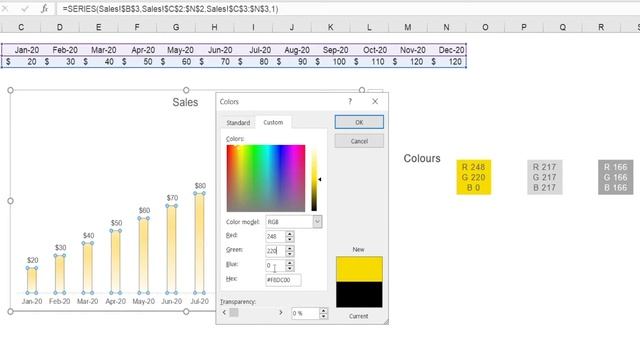The width and height of the screenshot is (640, 360).
Task: Click the Dec-20 header cell
Action: point(447,50)
